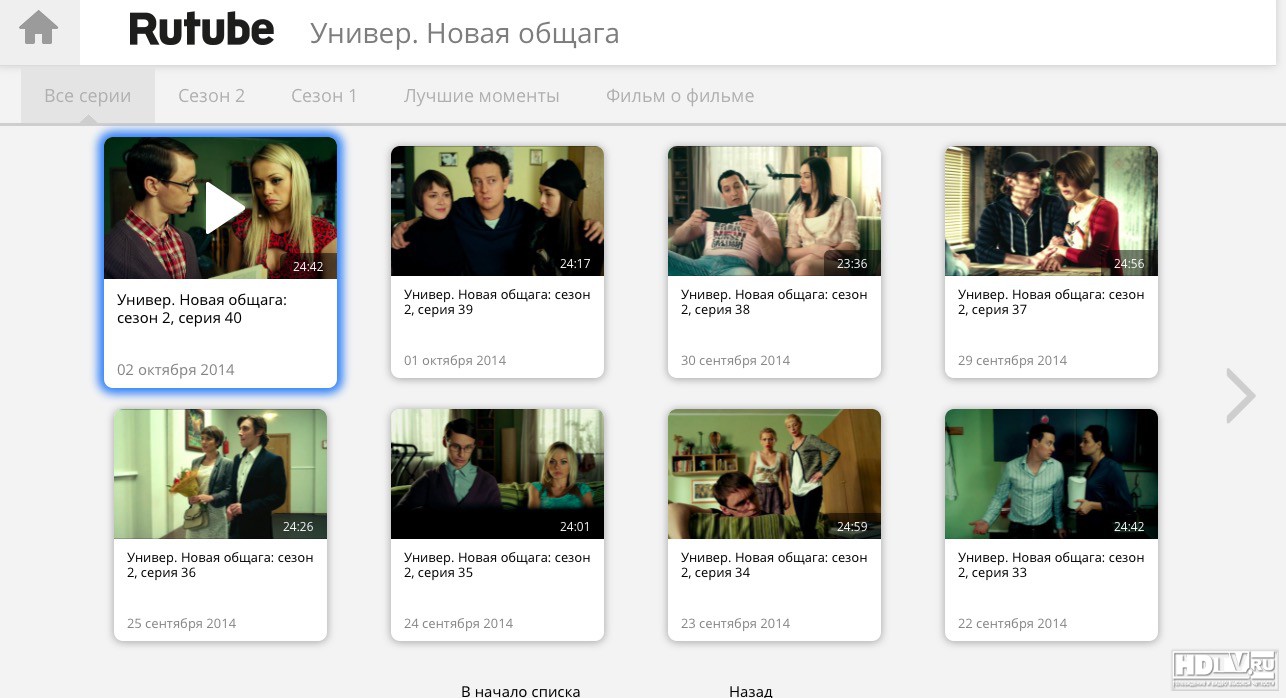Switch to Фильм о фильме tab

click(x=679, y=97)
